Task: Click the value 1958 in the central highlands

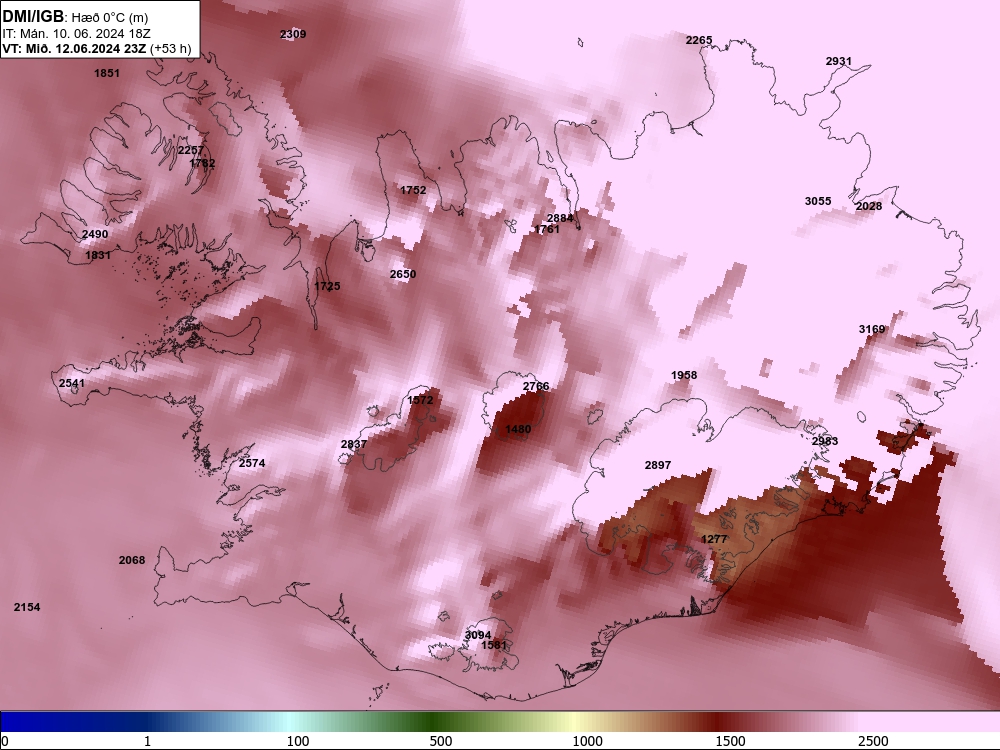Action: [x=684, y=376]
